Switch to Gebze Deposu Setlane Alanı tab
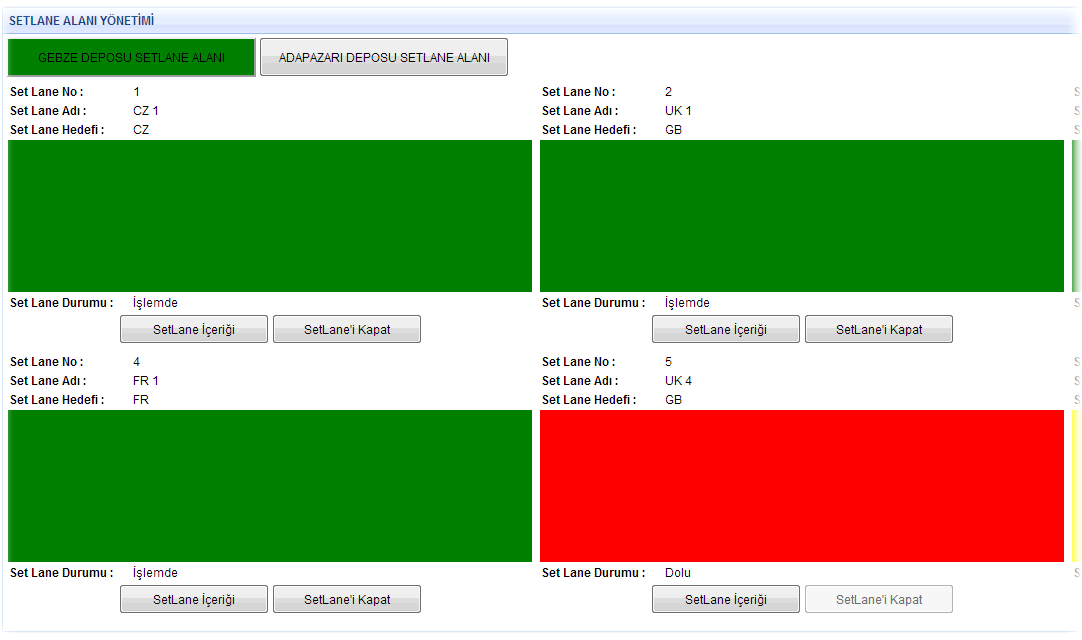The width and height of the screenshot is (1082, 640). tap(131, 58)
